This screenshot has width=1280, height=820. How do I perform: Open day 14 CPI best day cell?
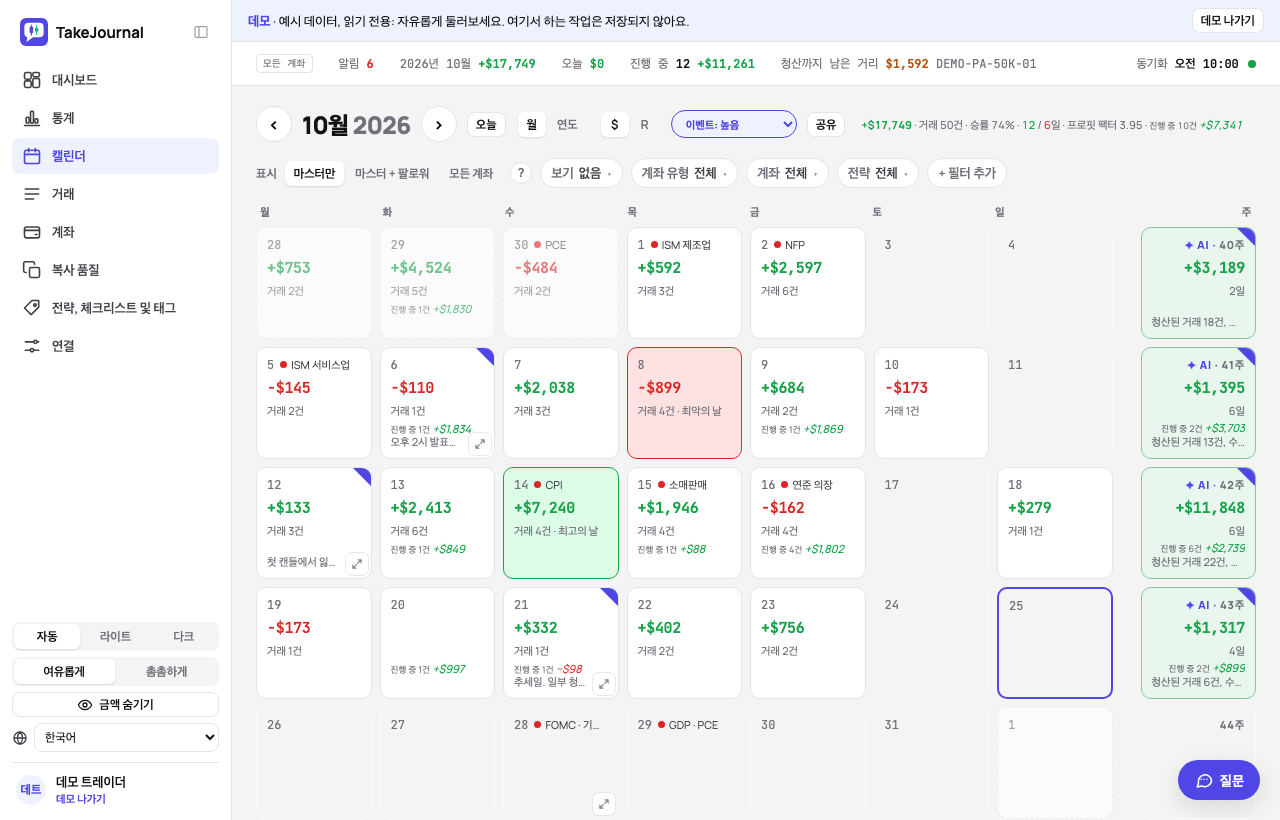point(561,523)
